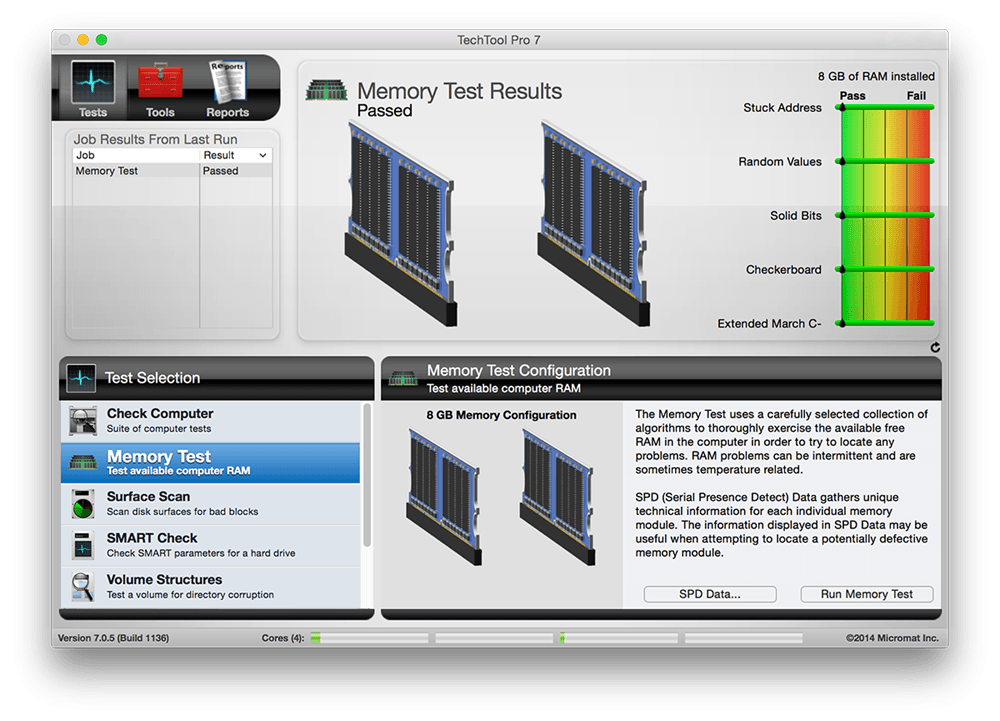Click the 'Stuck Address' label

783,108
